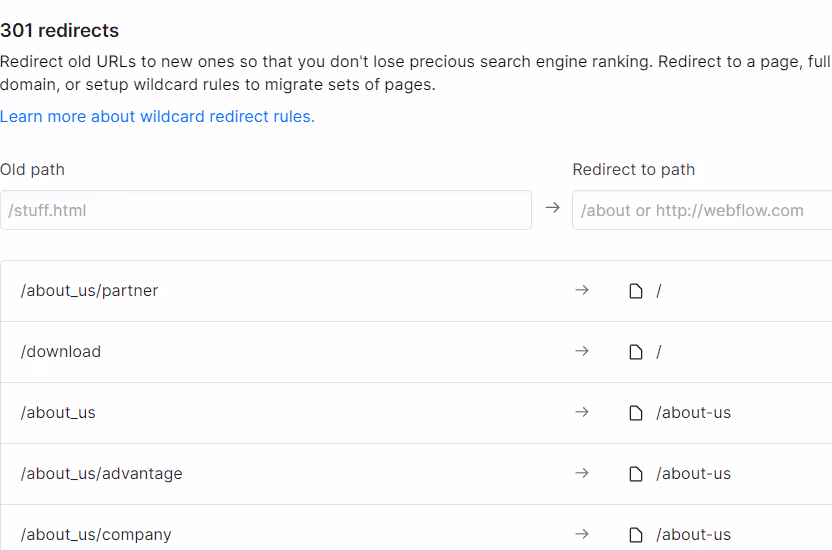The height and width of the screenshot is (550, 832).
Task: Click the page icon in /download row
Action: 636,352
